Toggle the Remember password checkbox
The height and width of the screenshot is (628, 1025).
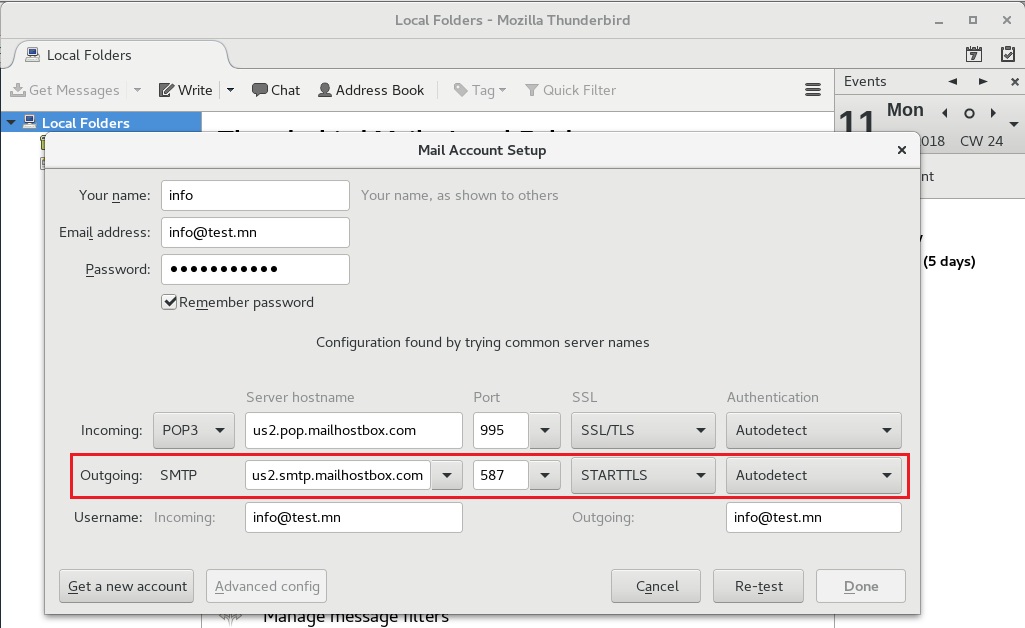tap(169, 302)
